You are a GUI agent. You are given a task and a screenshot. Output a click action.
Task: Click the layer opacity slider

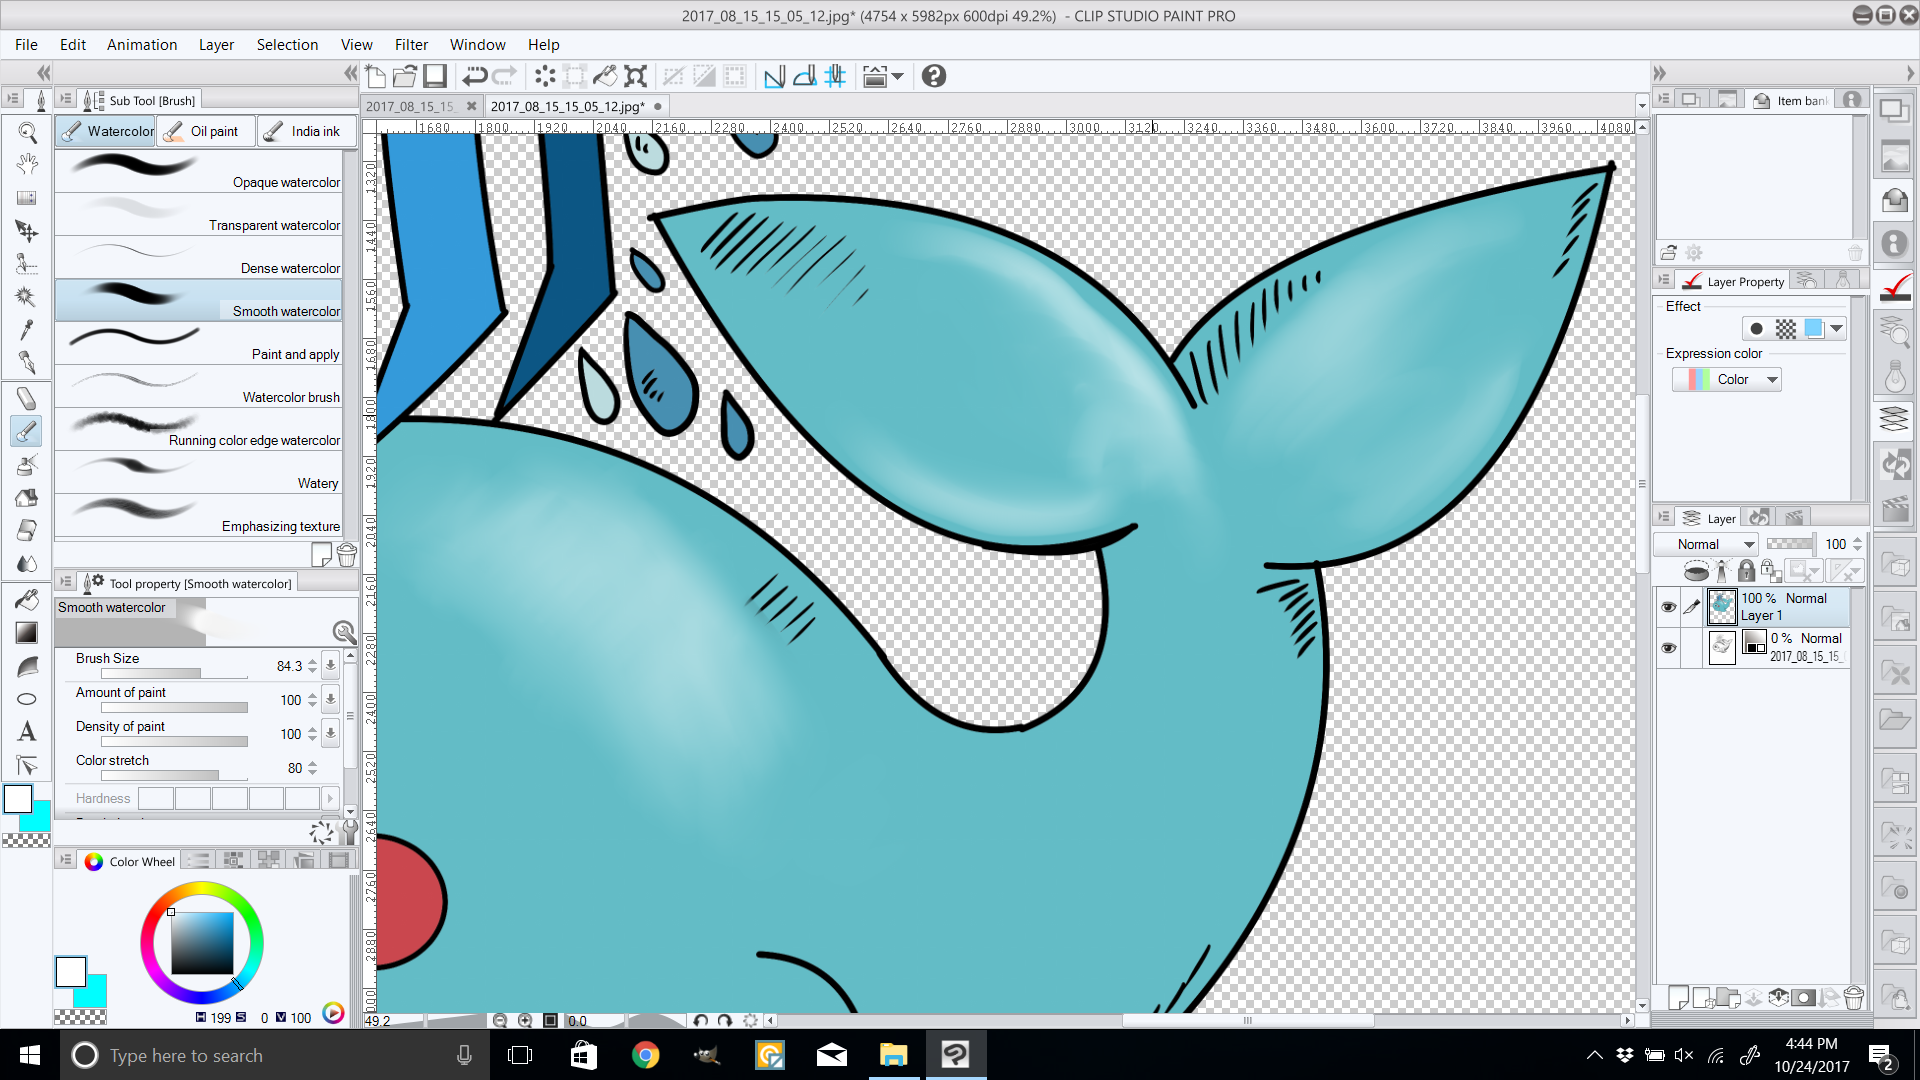[x=1790, y=544]
